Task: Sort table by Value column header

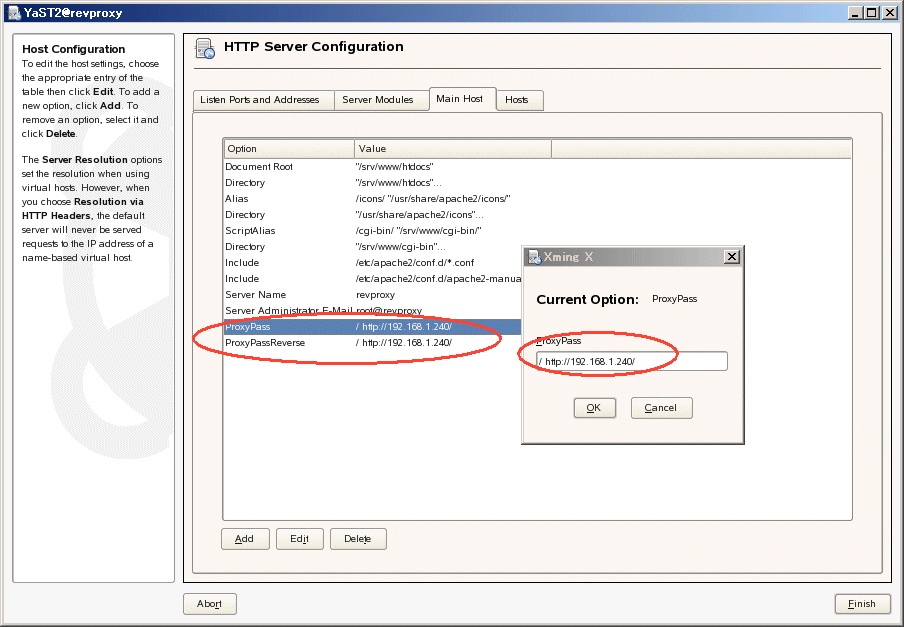Action: [453, 149]
